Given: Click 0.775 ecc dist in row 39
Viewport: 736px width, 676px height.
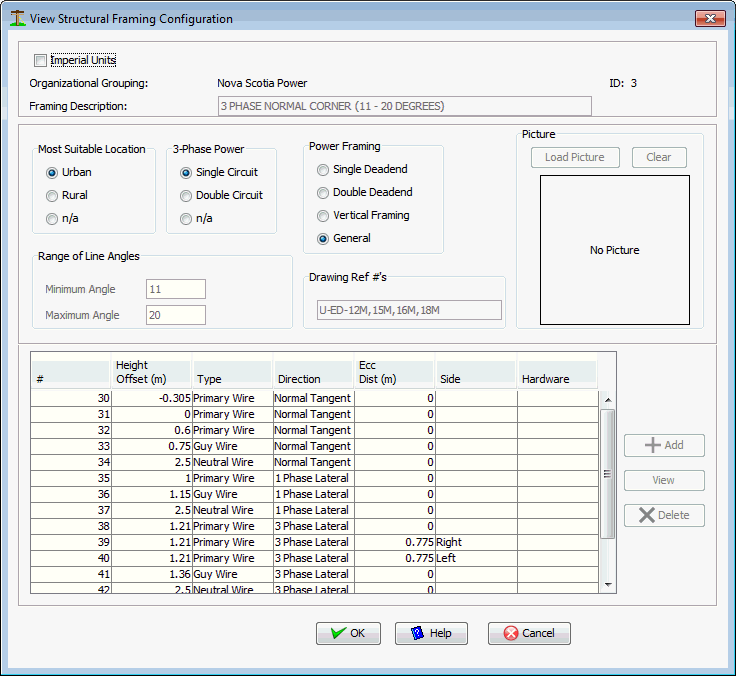Looking at the screenshot, I should point(395,542).
